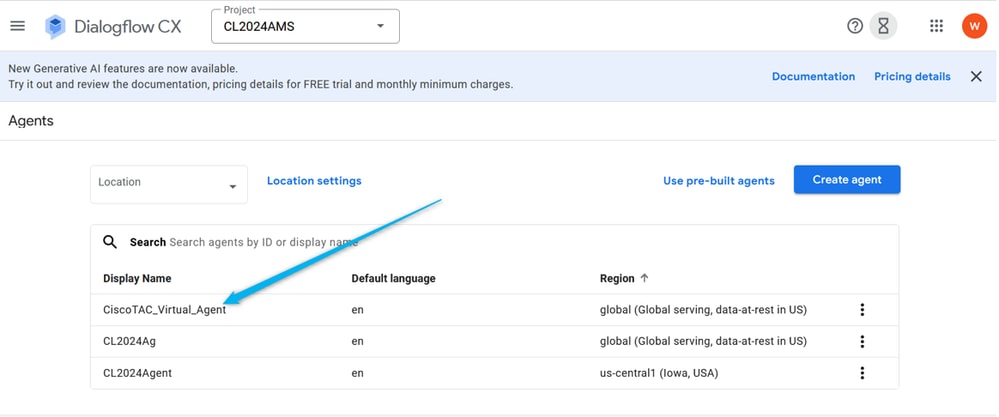Image resolution: width=999 pixels, height=417 pixels.
Task: Click region cell of CL2024Ag row
Action: pyautogui.click(x=703, y=341)
